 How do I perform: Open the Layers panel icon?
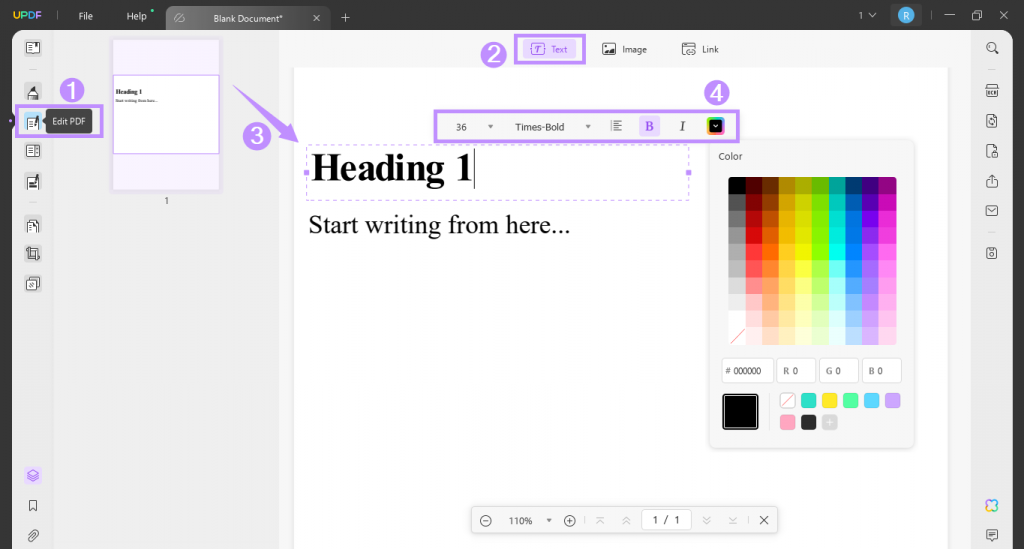coord(33,475)
